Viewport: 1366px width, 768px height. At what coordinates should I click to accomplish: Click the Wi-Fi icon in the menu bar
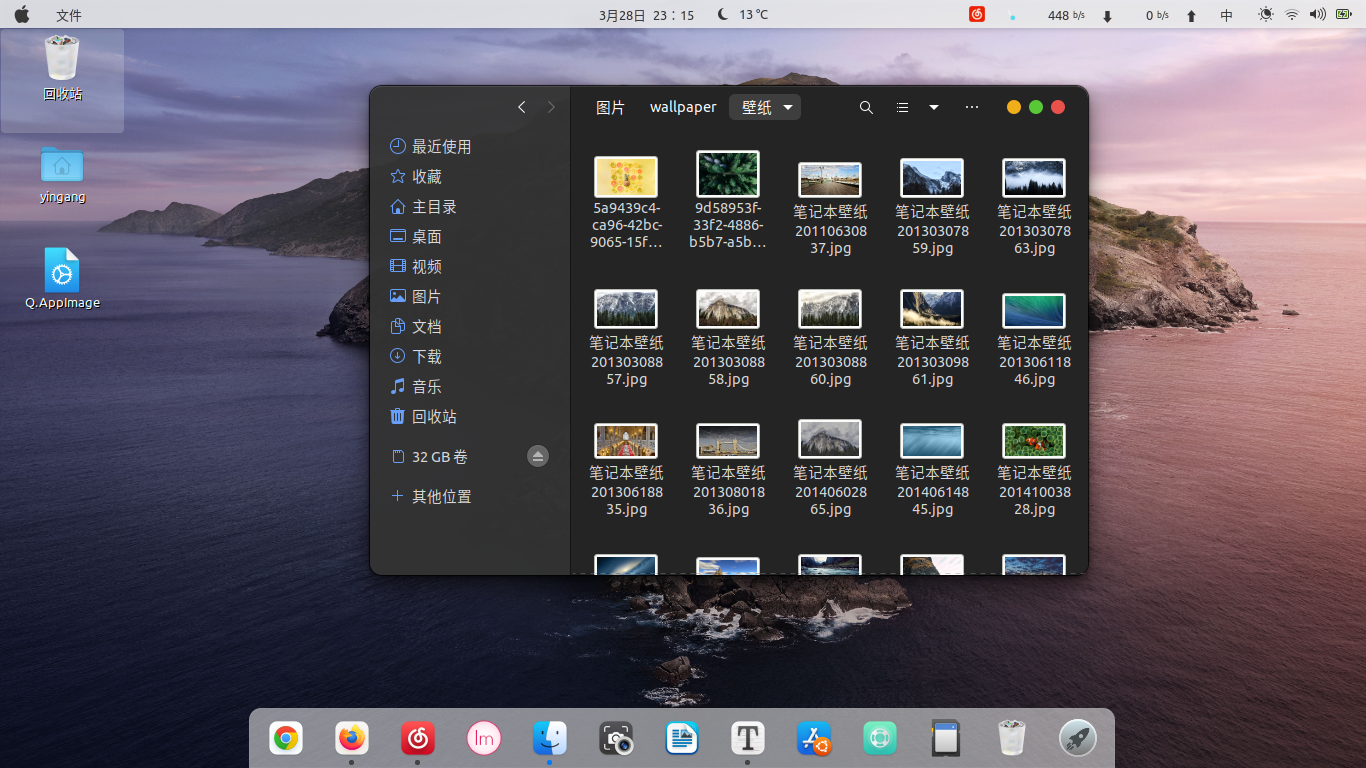(1292, 14)
